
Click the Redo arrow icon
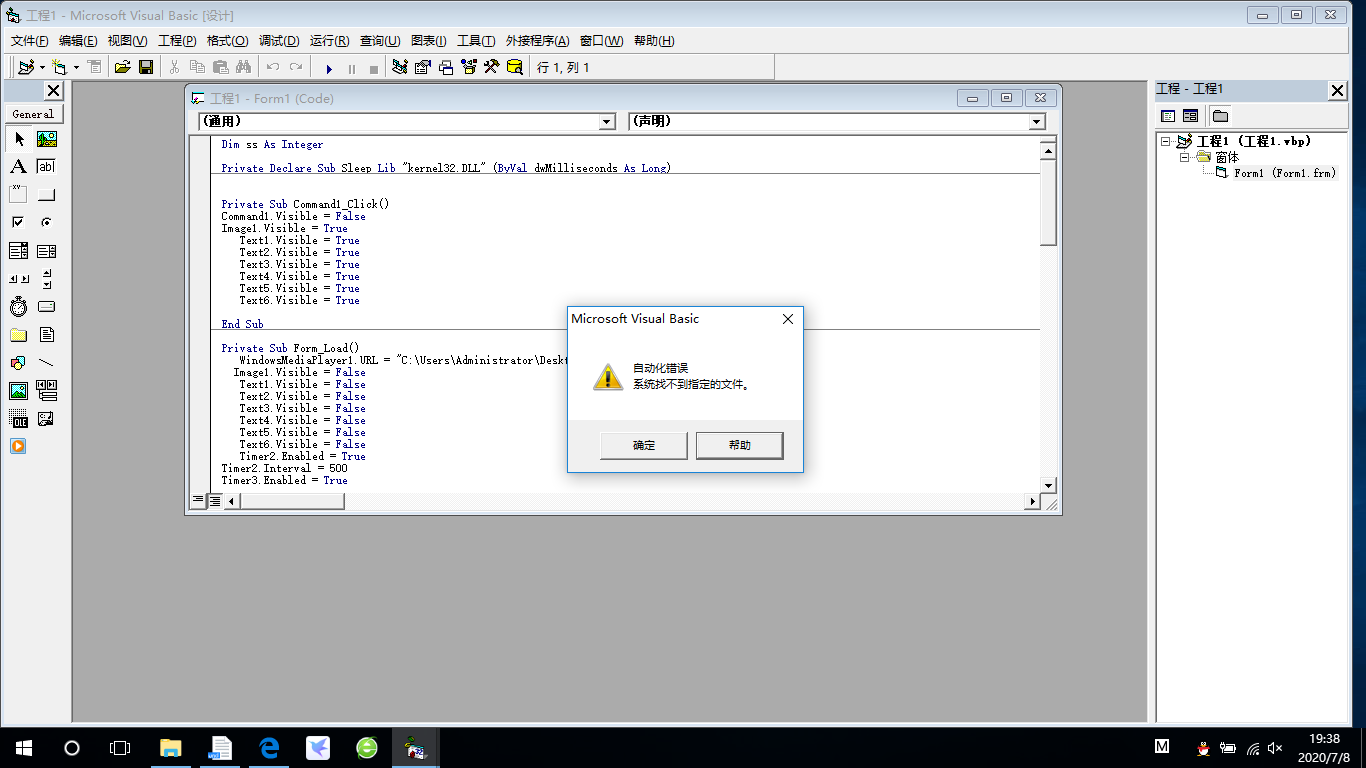point(295,67)
